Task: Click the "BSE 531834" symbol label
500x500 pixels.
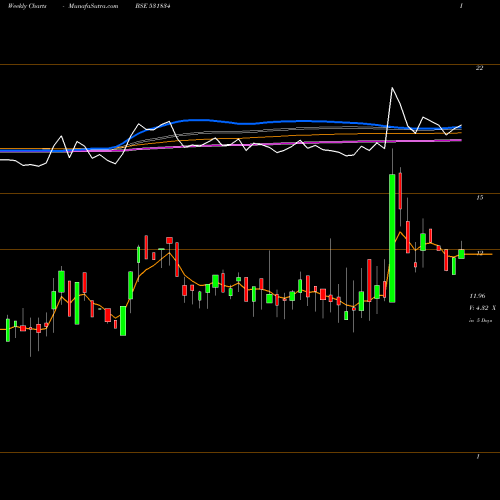Action: point(153,6)
